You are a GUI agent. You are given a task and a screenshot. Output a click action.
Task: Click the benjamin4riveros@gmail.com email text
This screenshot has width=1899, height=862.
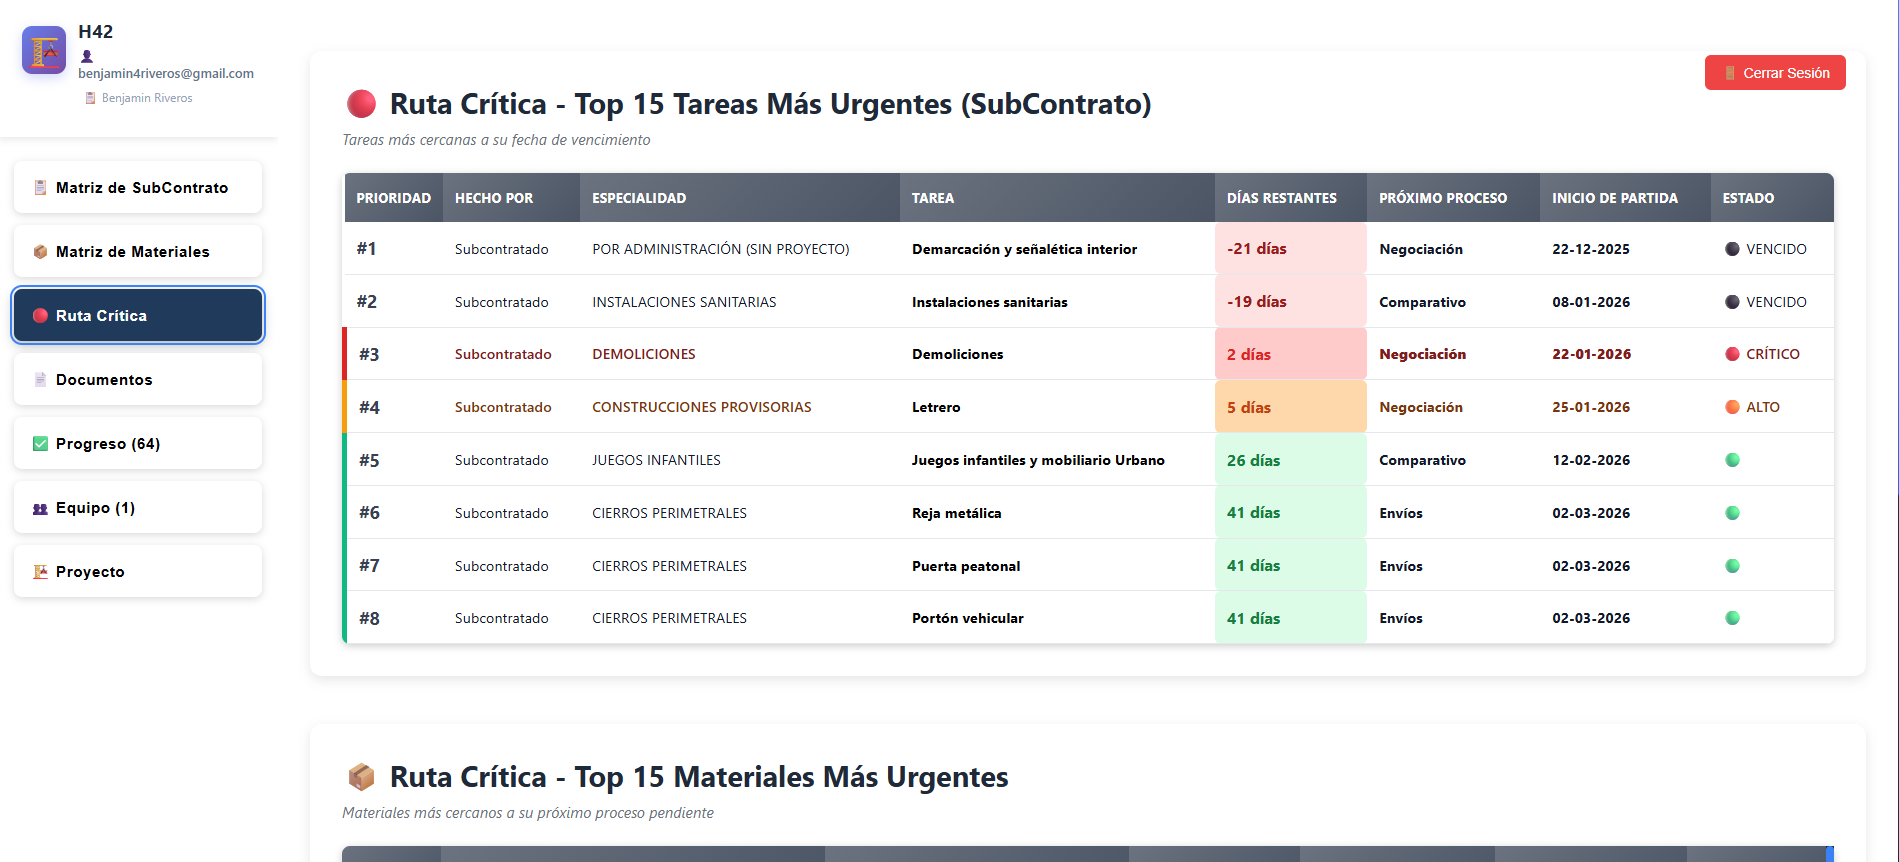166,74
